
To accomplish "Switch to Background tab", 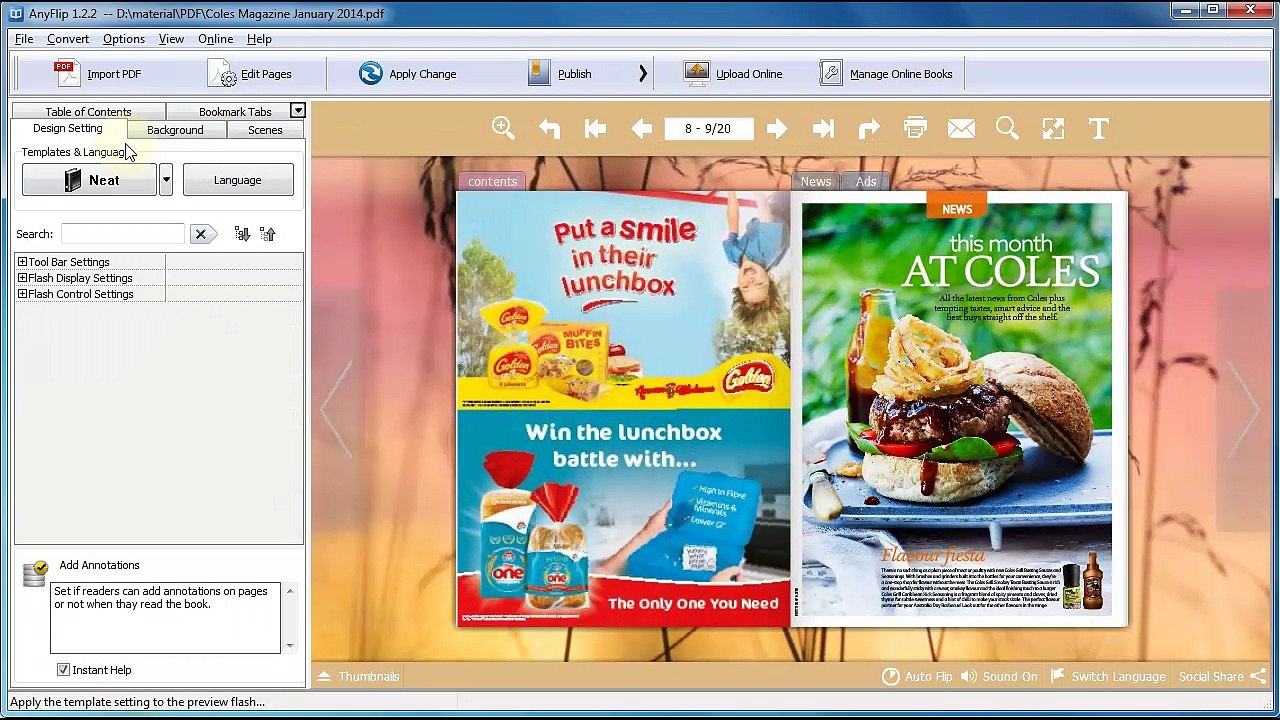I will coord(175,130).
